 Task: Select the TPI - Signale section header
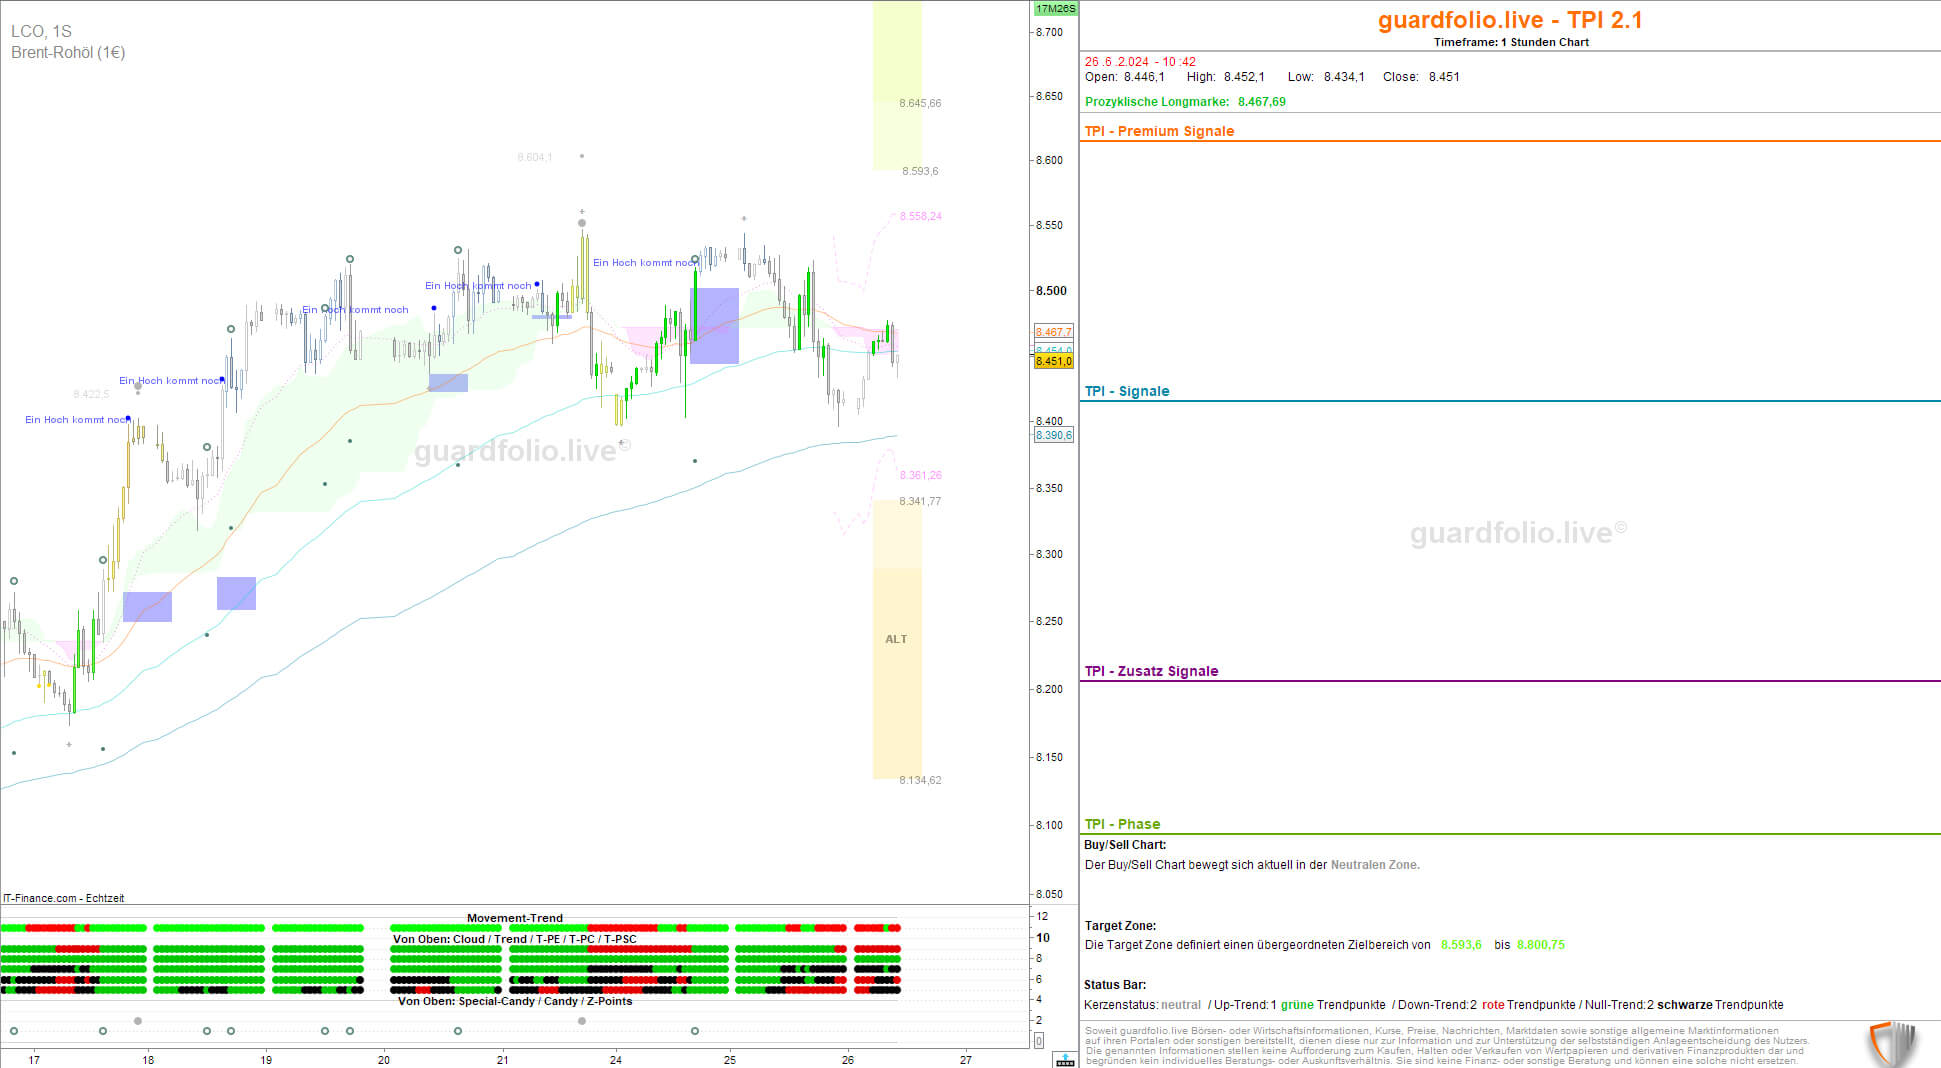click(1127, 391)
